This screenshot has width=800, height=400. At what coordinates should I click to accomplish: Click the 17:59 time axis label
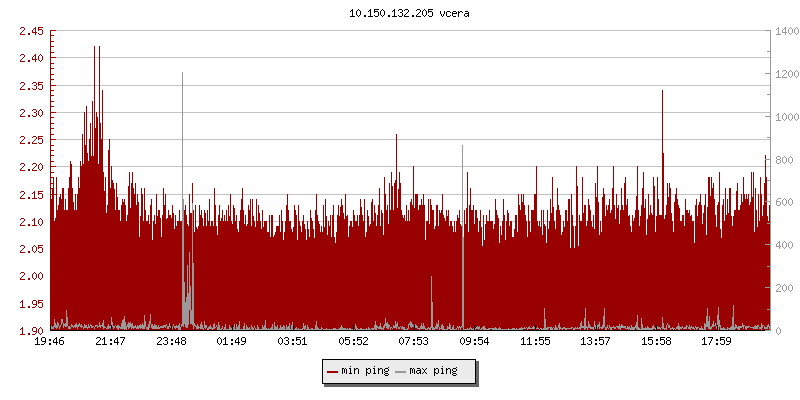(717, 342)
